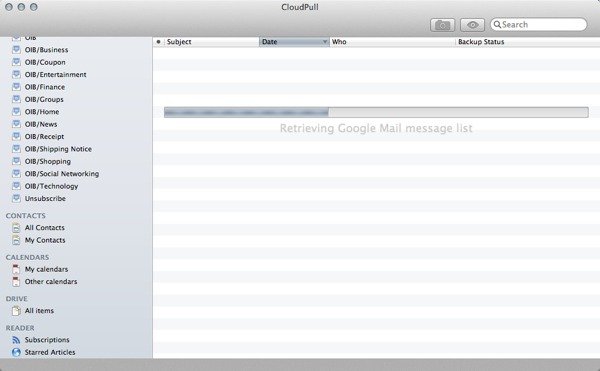Open the OIB/Finance label text
The image size is (600, 371).
coord(45,87)
